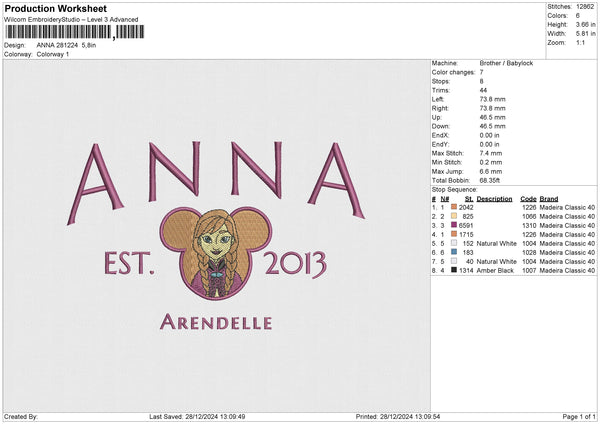This screenshot has width=600, height=424.
Task: Click the Min Stitch value '0.2 mm'
Action: click(x=491, y=162)
